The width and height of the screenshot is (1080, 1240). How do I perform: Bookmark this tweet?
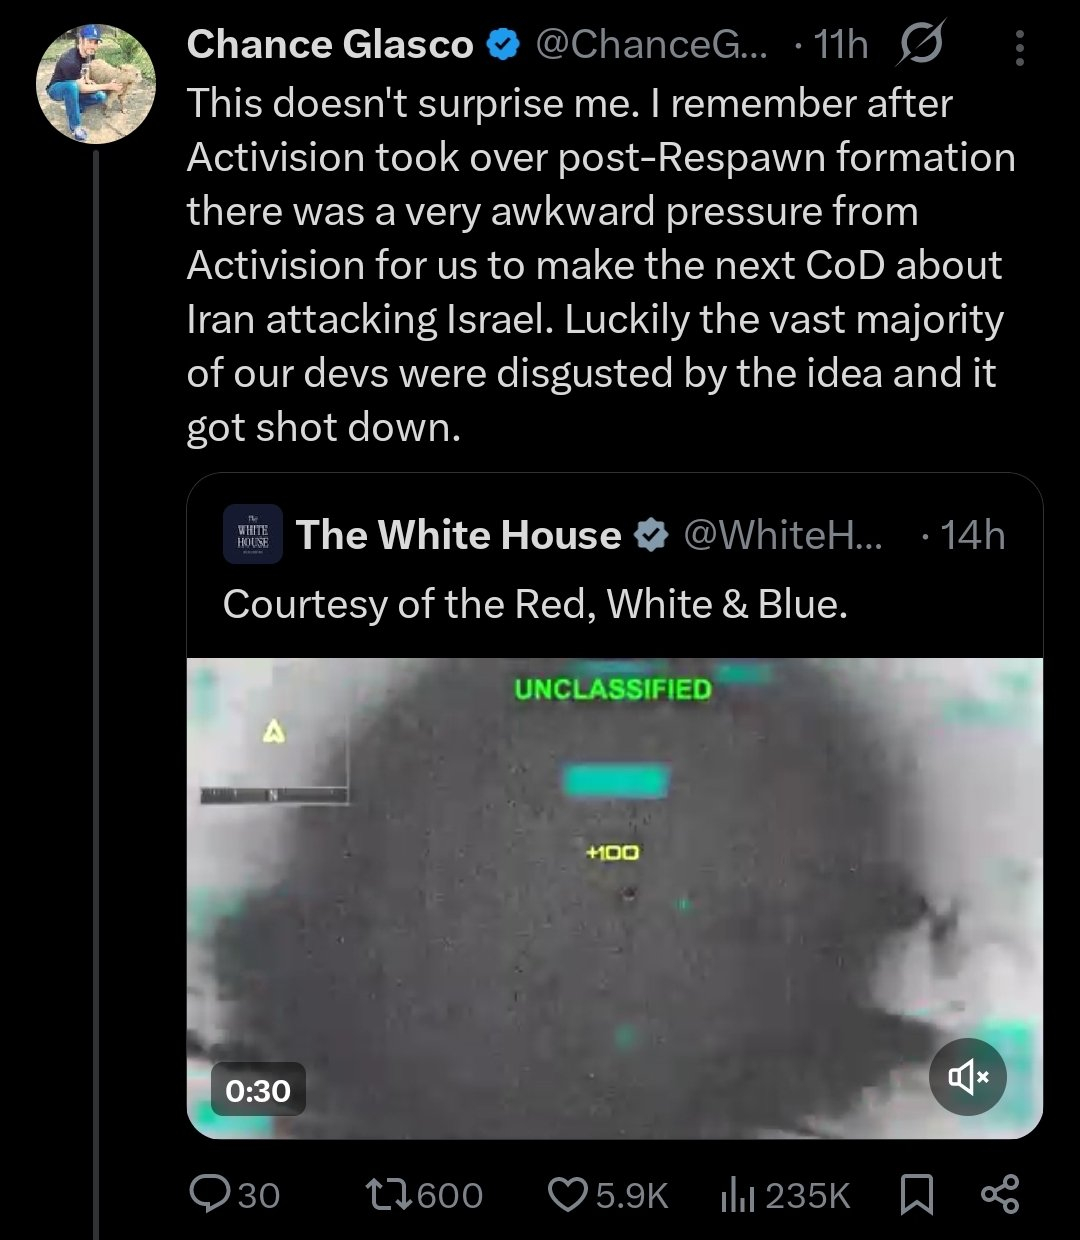[917, 1194]
